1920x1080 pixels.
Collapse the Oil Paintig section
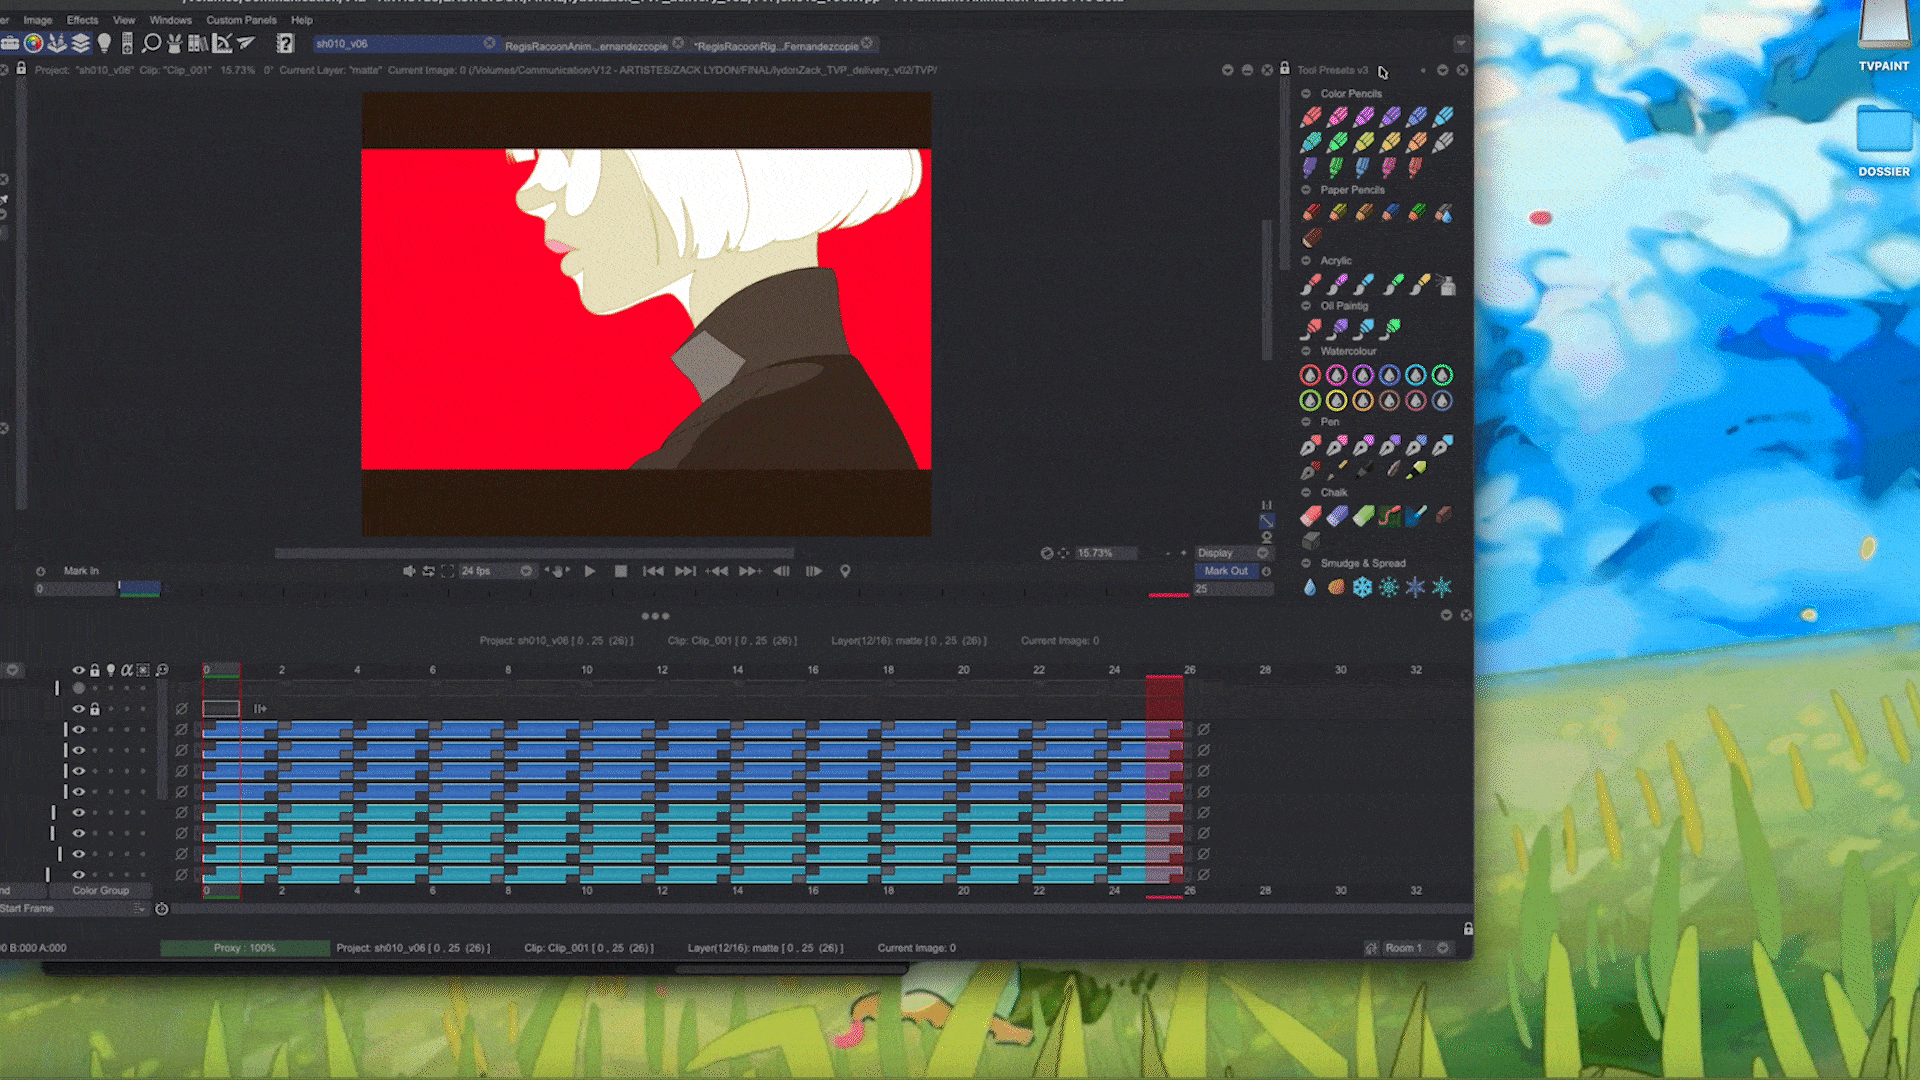click(x=1306, y=306)
